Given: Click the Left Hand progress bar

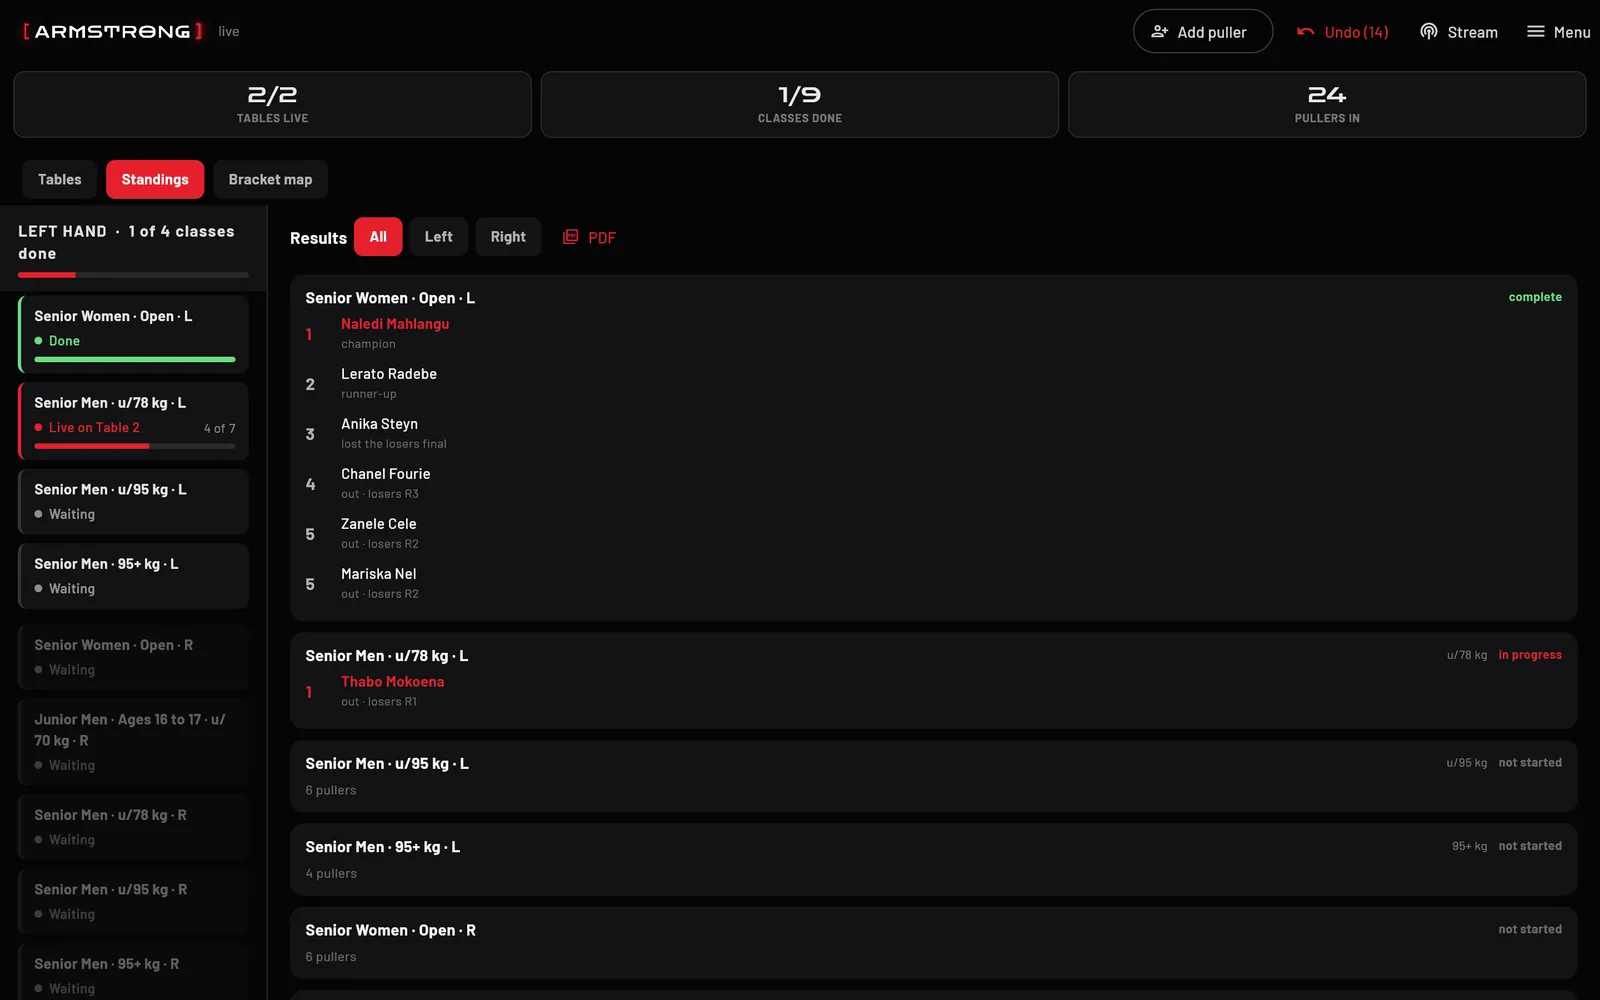Looking at the screenshot, I should 134,275.
